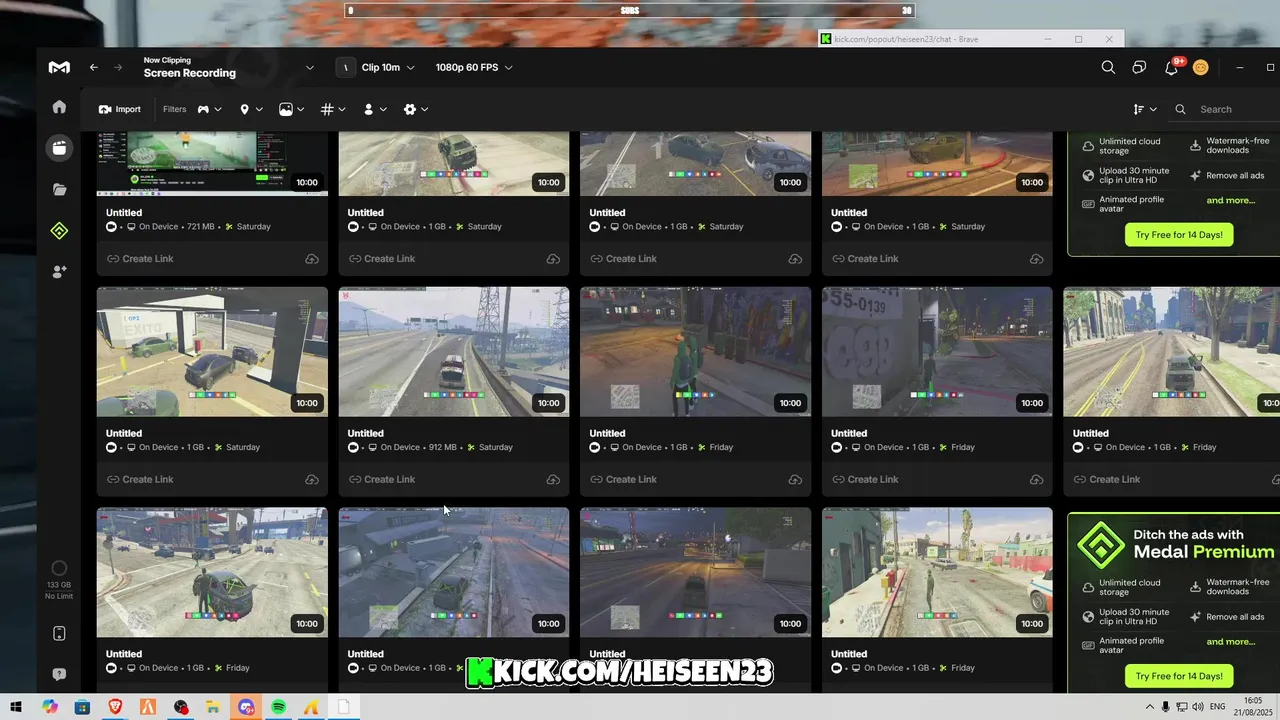
Task: Expand the gear settings filter dropdown
Action: point(416,109)
